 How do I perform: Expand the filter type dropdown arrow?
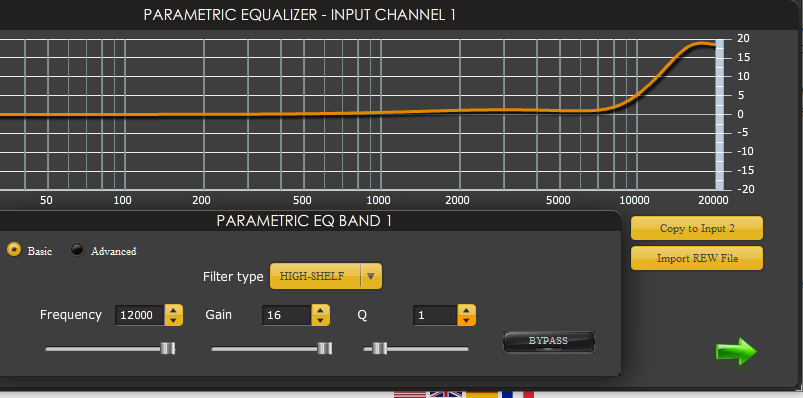pyautogui.click(x=371, y=276)
